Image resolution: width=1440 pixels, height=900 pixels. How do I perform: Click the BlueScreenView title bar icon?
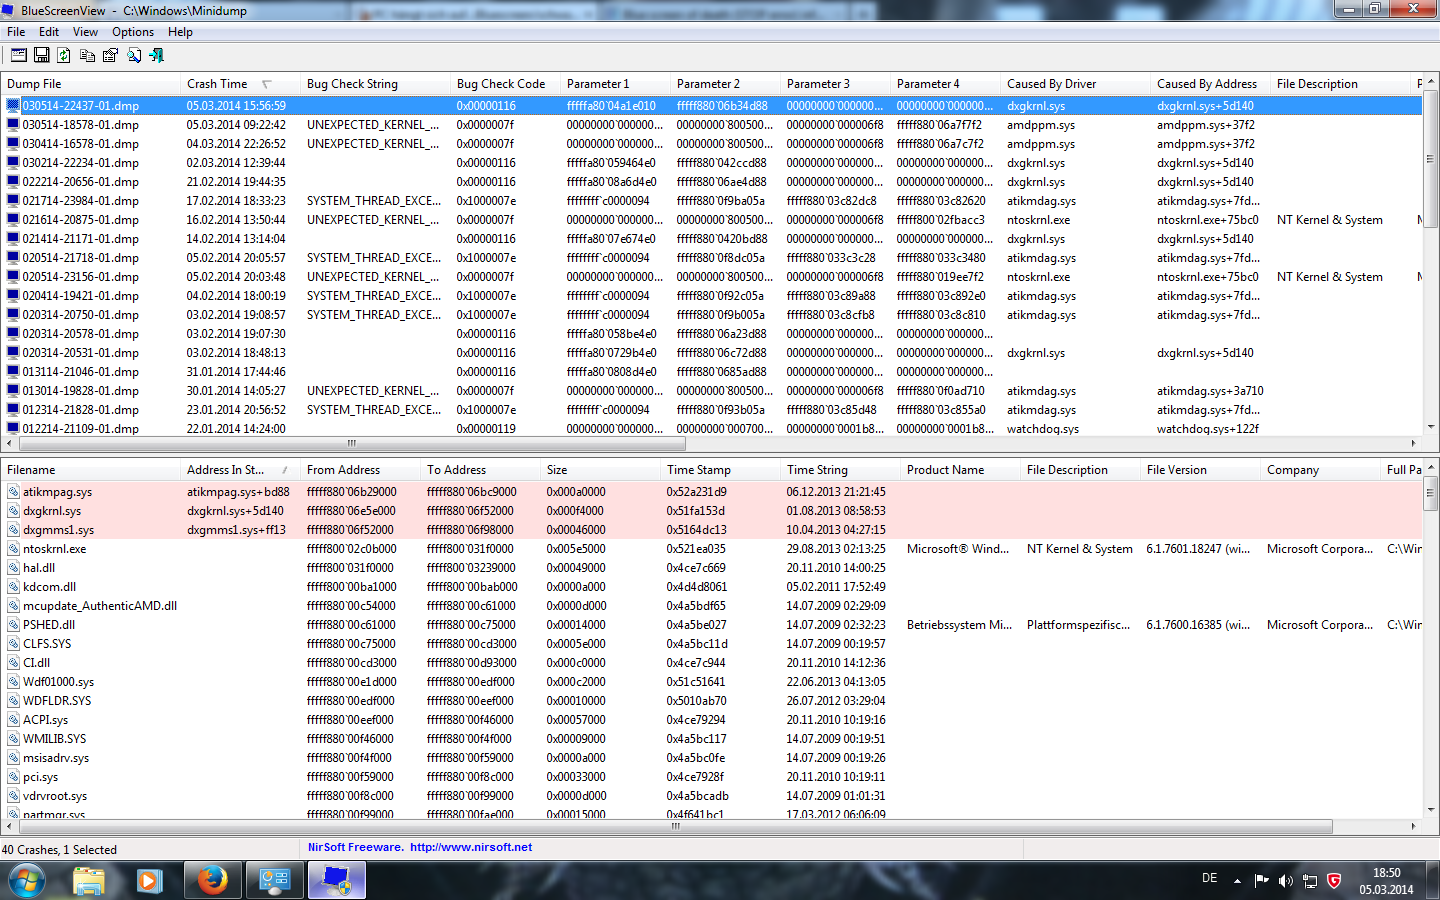10,10
